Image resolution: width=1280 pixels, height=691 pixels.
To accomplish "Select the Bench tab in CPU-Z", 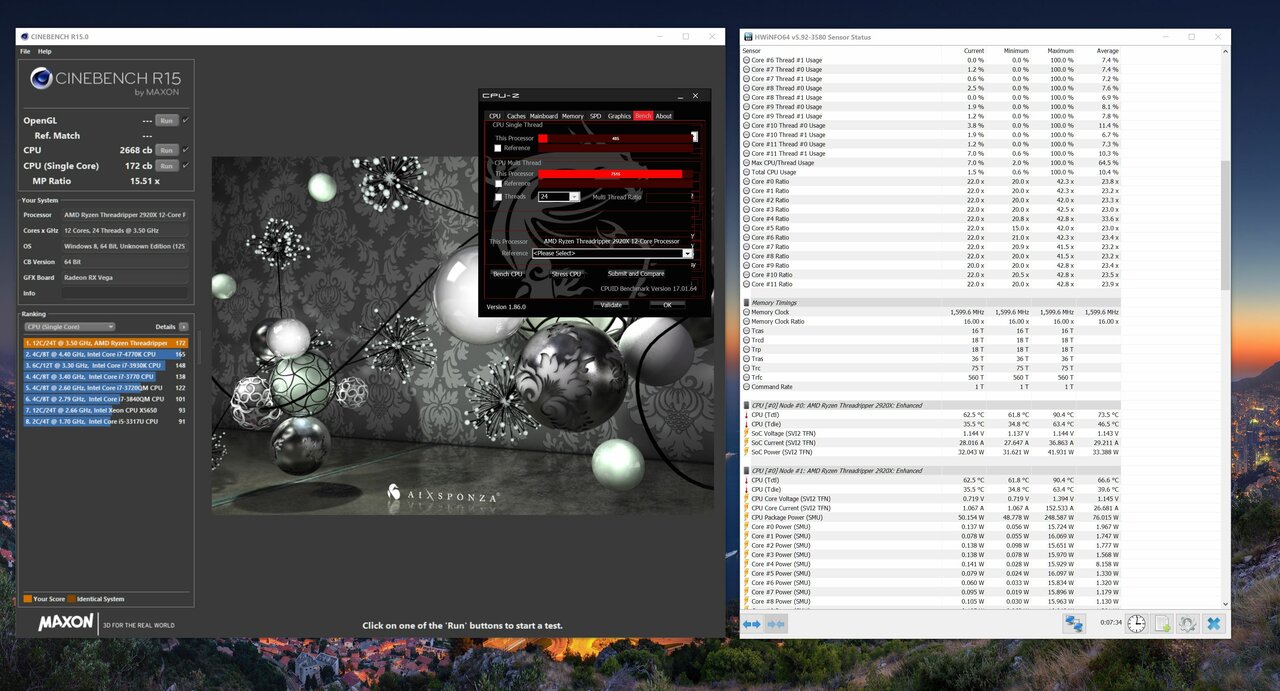I will pyautogui.click(x=643, y=116).
